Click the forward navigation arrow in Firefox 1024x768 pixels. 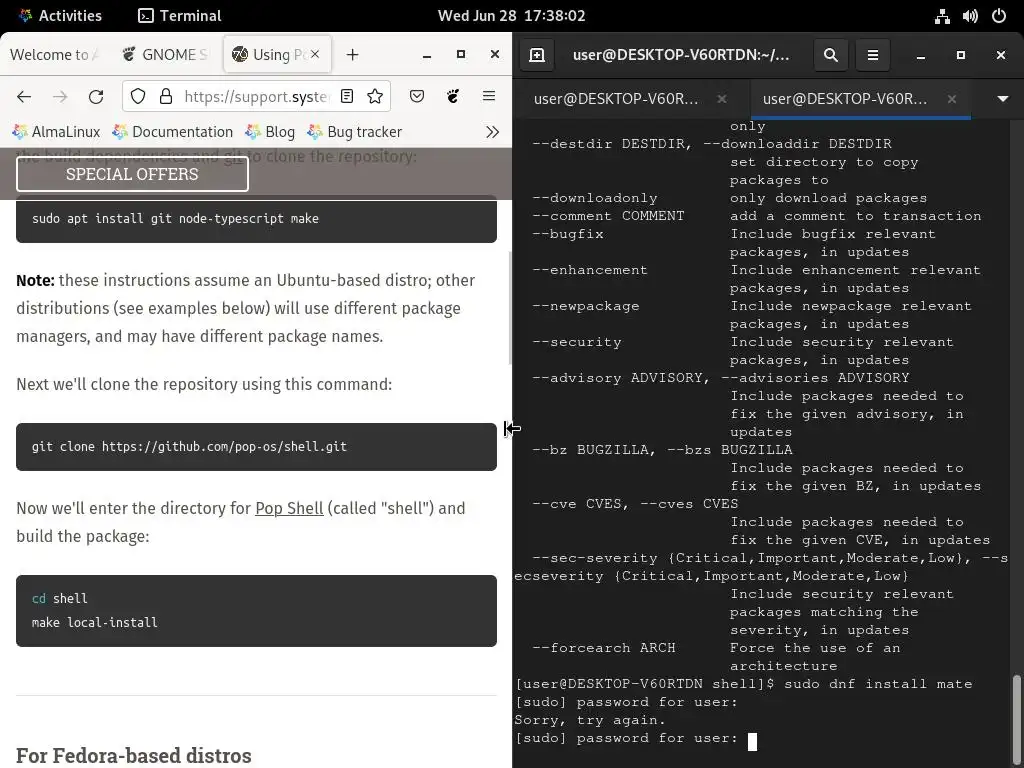tap(60, 97)
